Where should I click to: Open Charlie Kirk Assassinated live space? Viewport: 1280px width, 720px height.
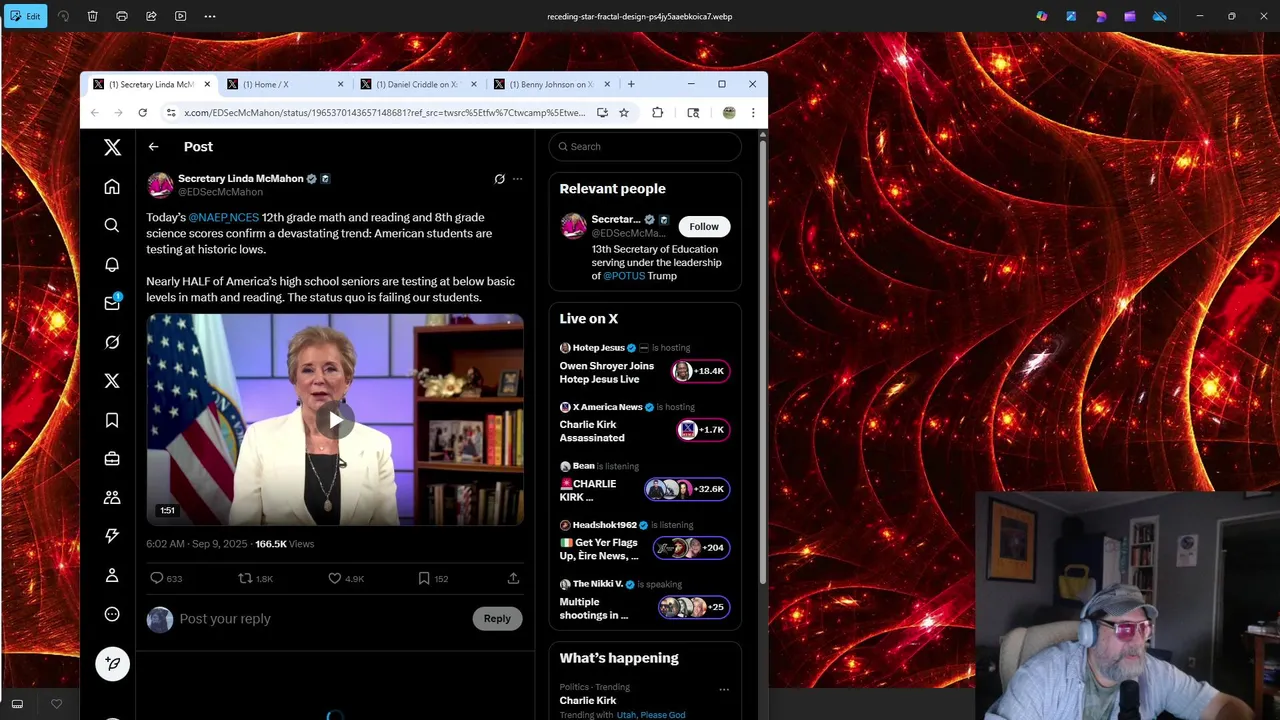point(645,424)
